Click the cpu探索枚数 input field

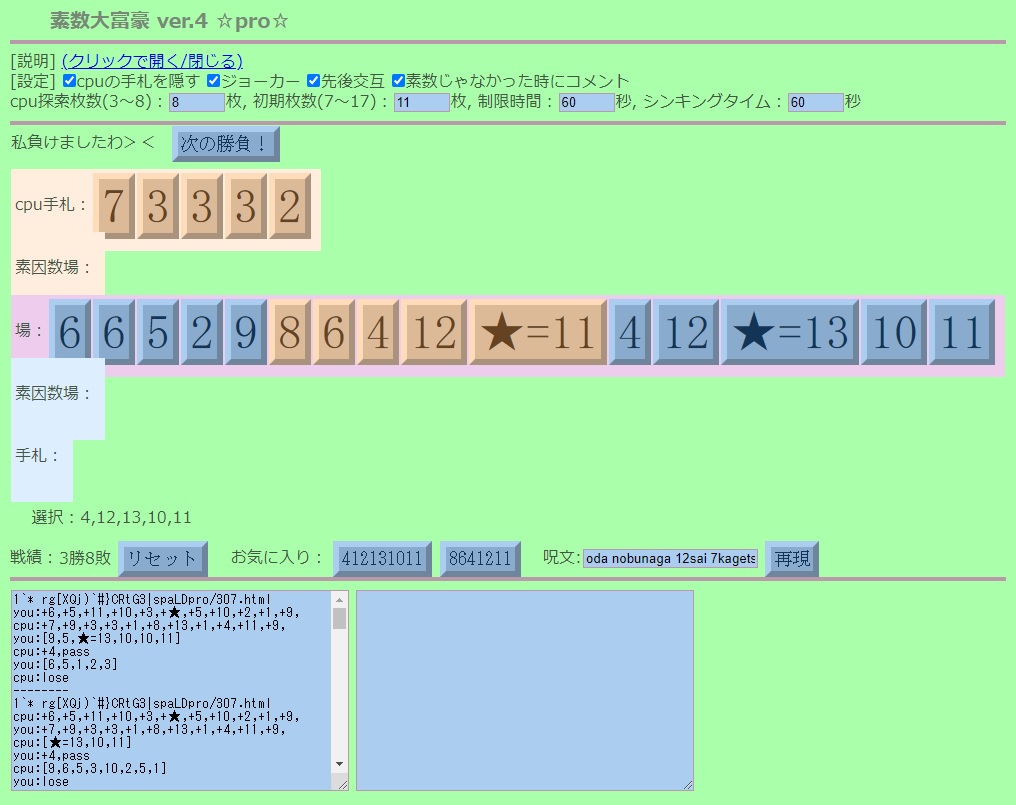click(197, 102)
